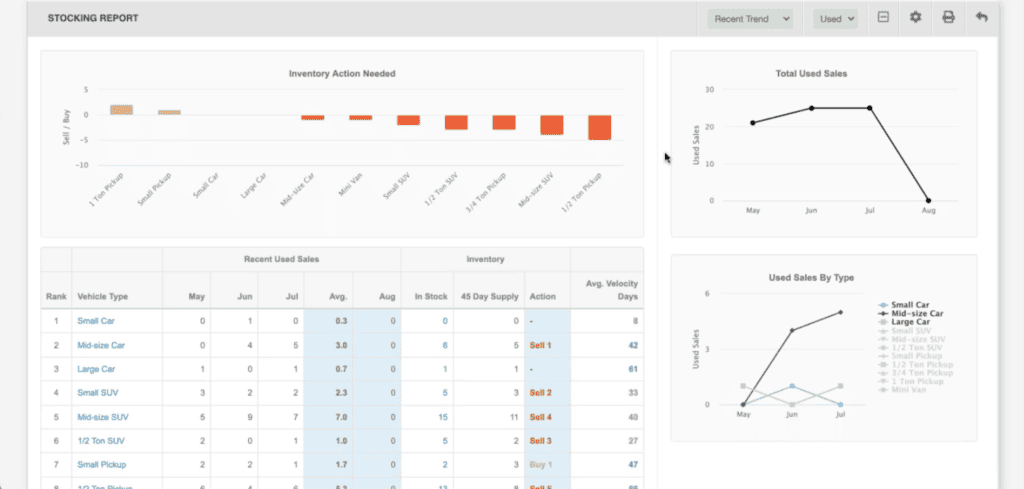Viewport: 1024px width, 489px height.
Task: Open the Mid-size SUV vehicle type link
Action: tap(103, 417)
